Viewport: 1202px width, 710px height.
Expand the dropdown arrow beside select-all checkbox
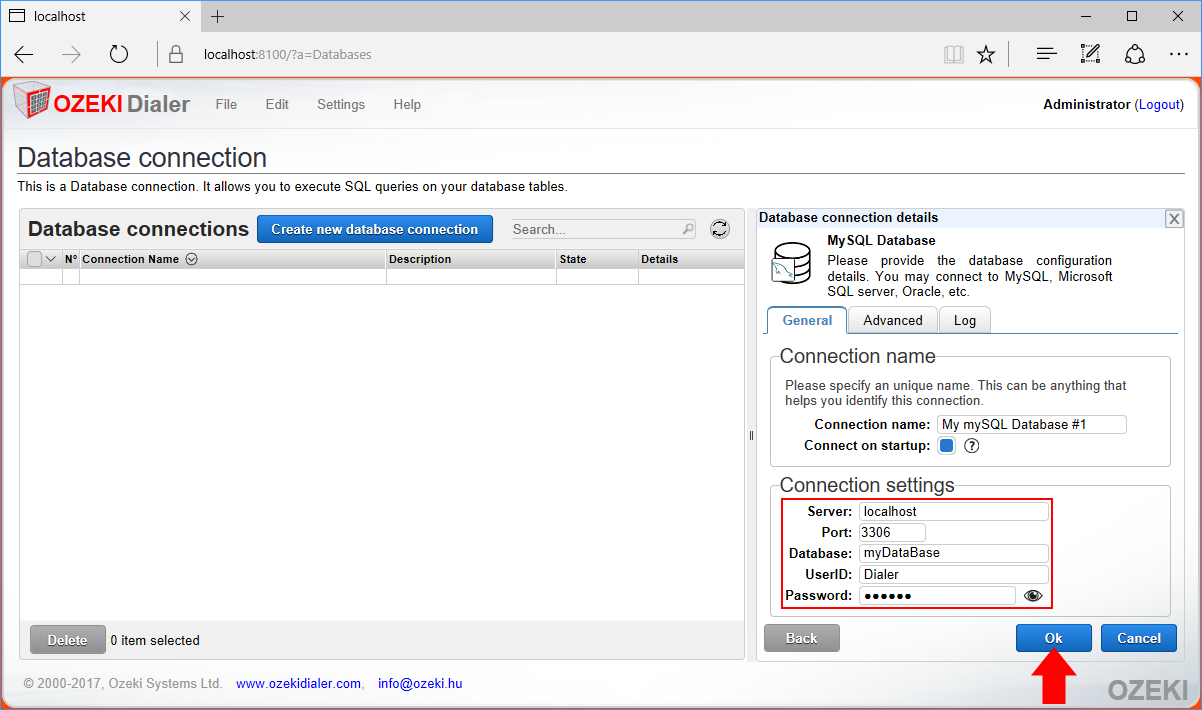(51, 259)
